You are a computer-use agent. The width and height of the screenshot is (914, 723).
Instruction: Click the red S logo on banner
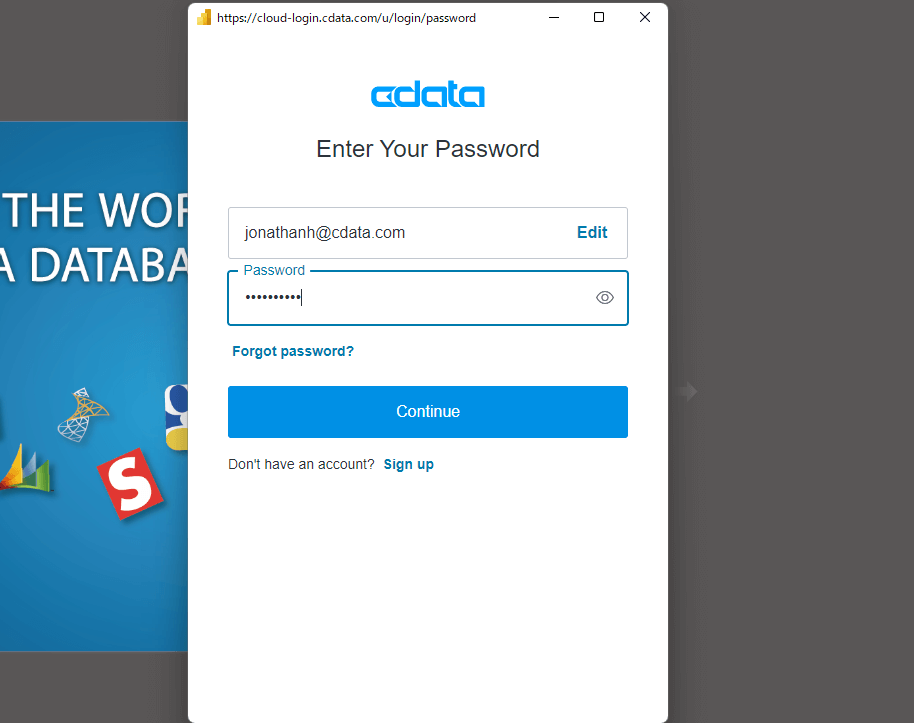tap(130, 484)
